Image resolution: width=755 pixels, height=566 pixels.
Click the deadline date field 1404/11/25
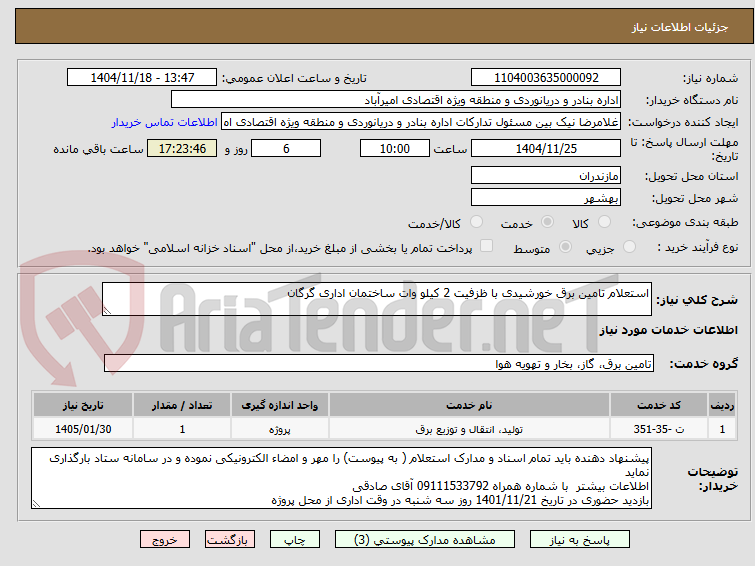tap(546, 148)
